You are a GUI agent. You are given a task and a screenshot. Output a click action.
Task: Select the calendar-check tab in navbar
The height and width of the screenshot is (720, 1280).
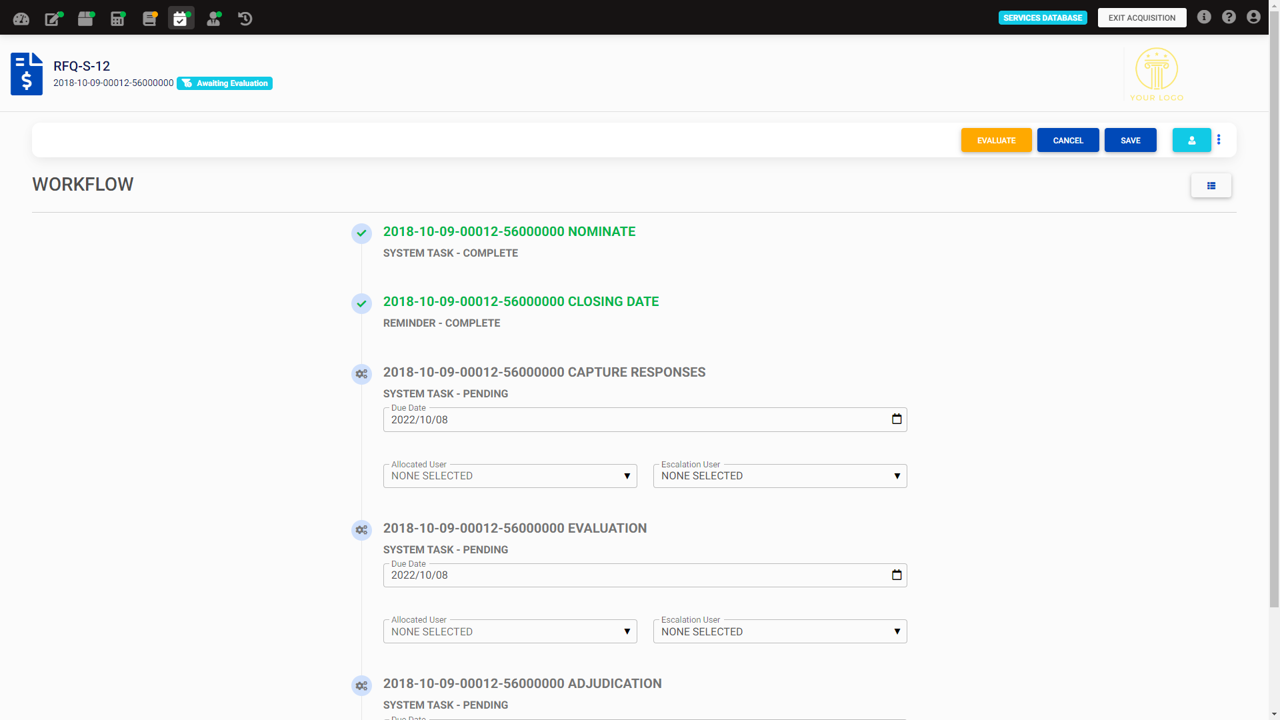pyautogui.click(x=181, y=18)
